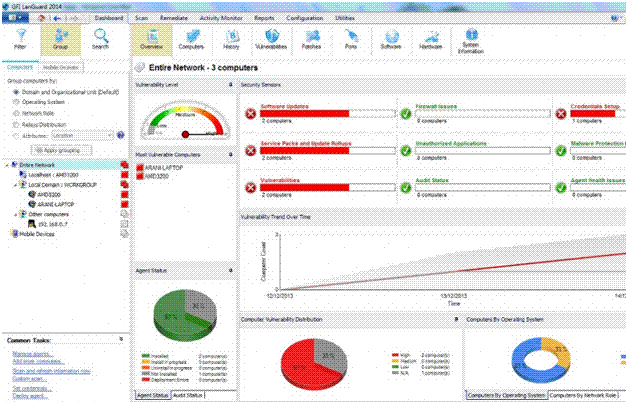Click Vulnerabilities sensor red progress bar
Image resolution: width=628 pixels, height=404 pixels.
(x=304, y=187)
